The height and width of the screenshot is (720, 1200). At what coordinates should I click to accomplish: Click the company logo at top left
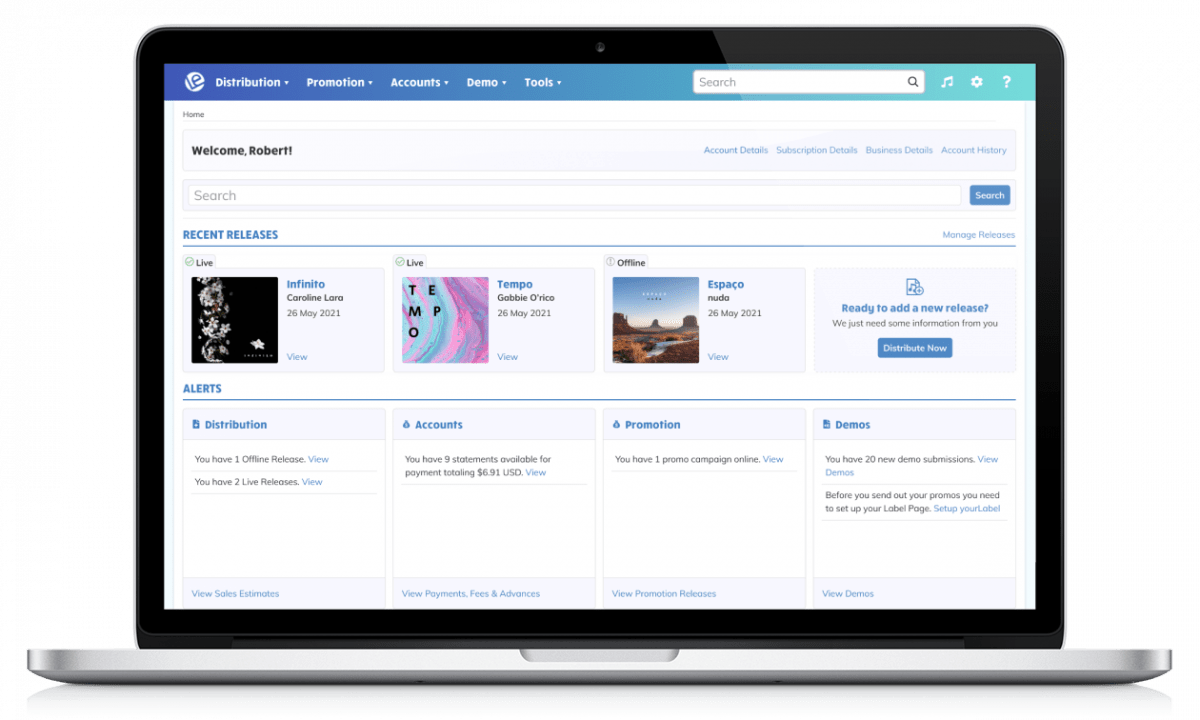click(194, 82)
